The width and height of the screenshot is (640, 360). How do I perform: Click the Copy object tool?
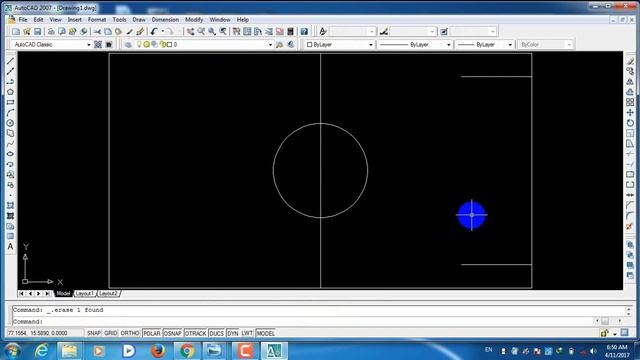click(630, 71)
